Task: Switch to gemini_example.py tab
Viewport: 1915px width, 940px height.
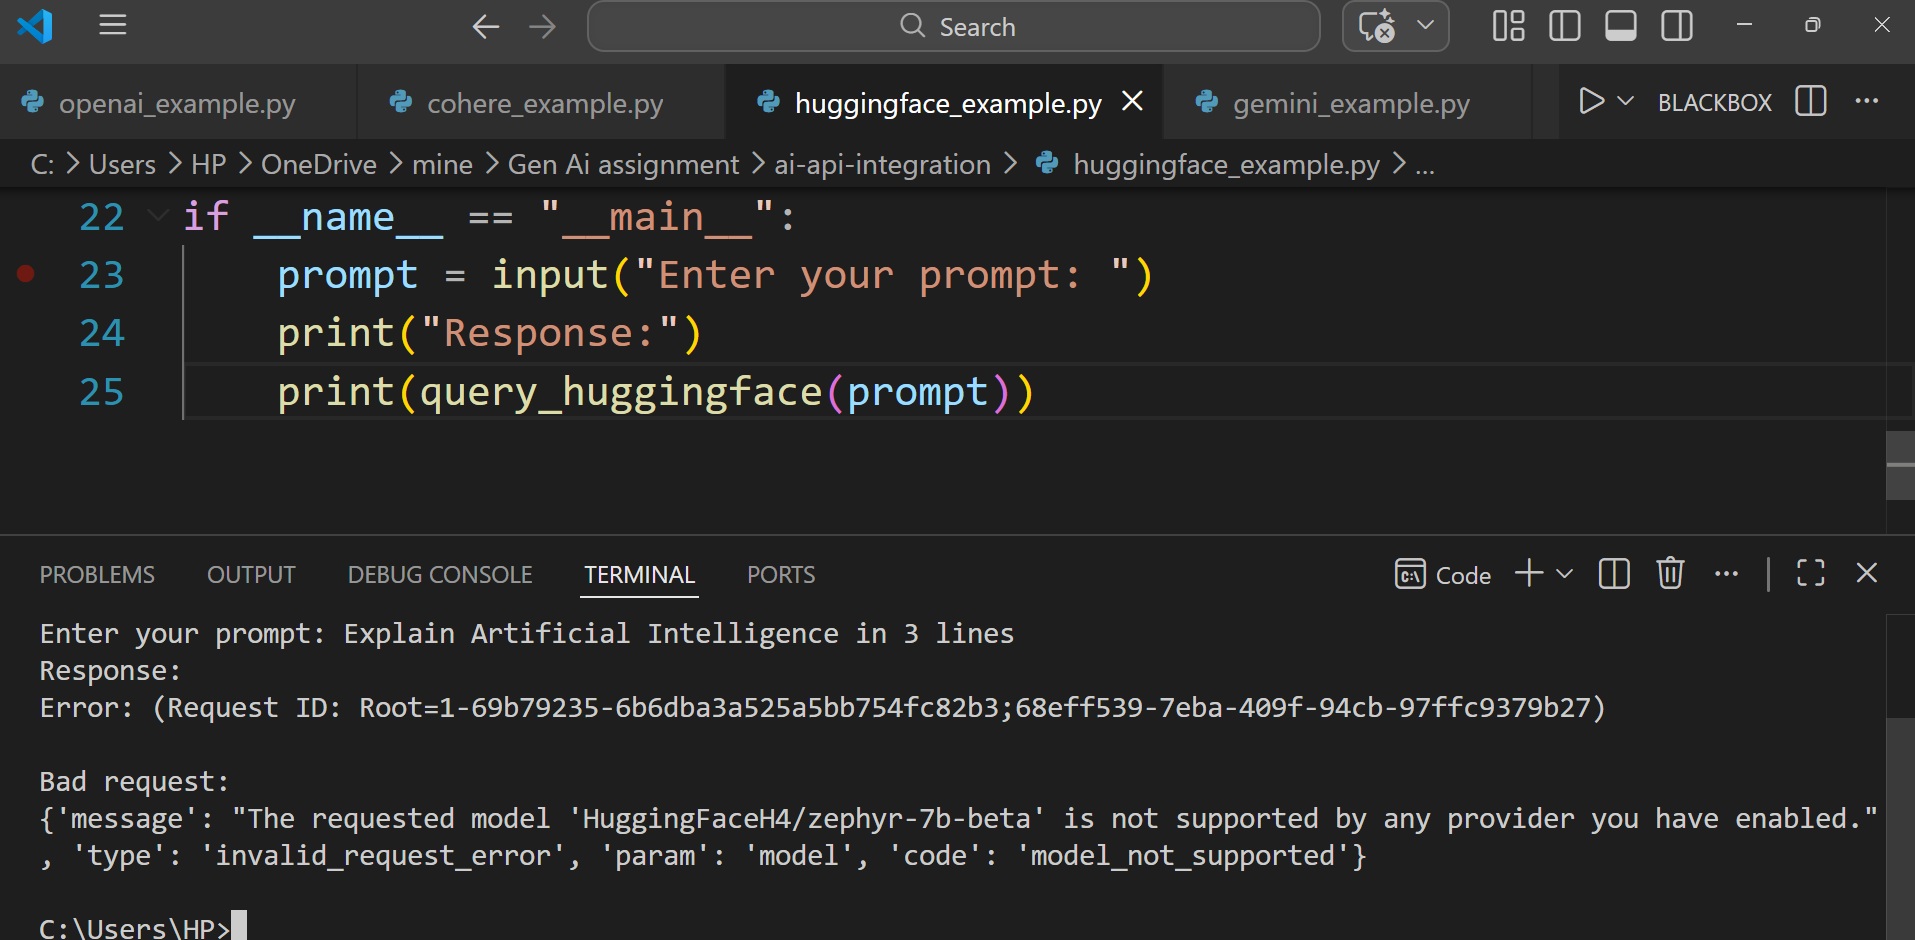Action: coord(1347,103)
